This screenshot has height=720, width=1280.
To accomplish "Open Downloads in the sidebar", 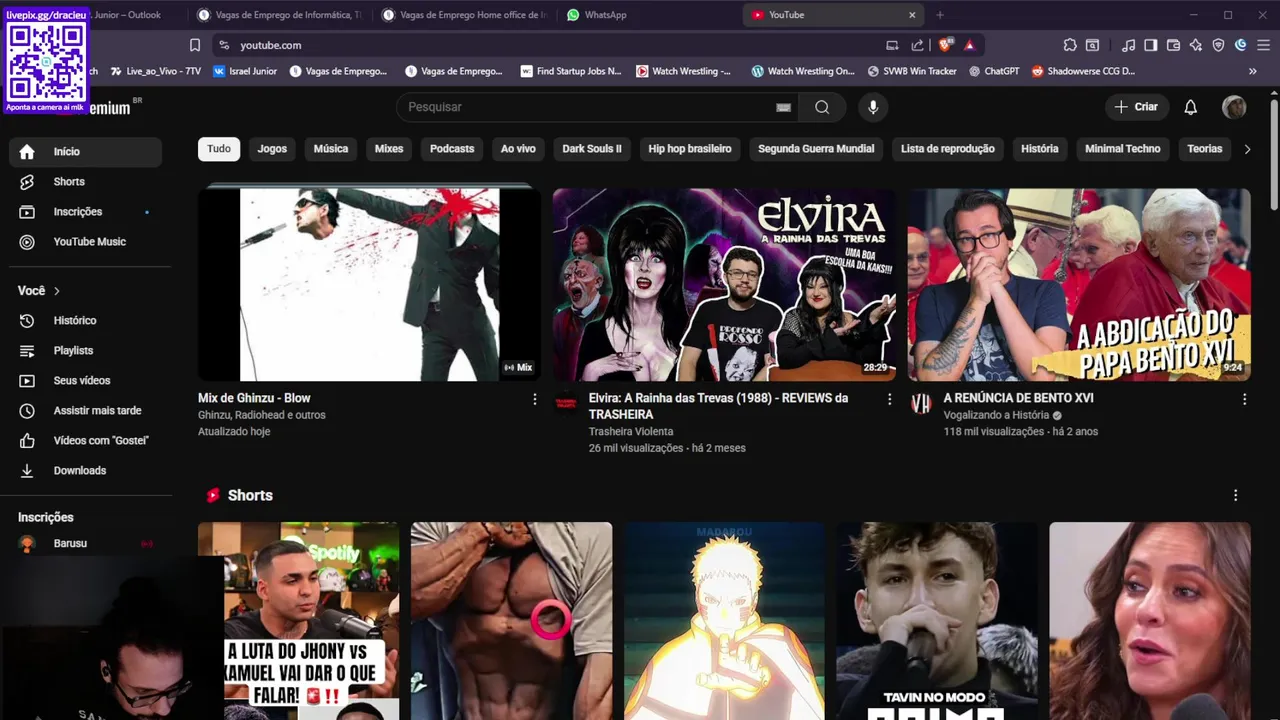I will (86, 471).
